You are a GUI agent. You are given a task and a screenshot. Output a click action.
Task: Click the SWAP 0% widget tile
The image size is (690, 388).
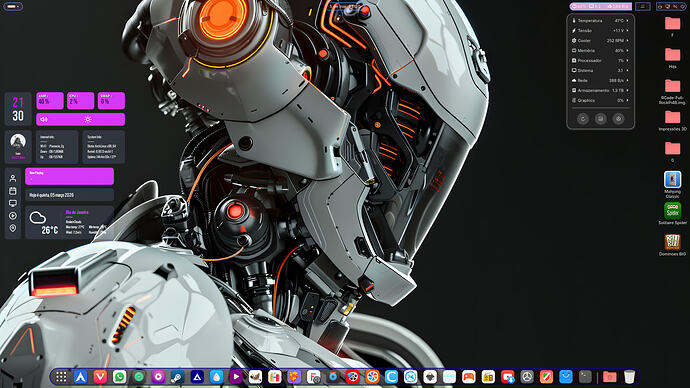[x=111, y=100]
